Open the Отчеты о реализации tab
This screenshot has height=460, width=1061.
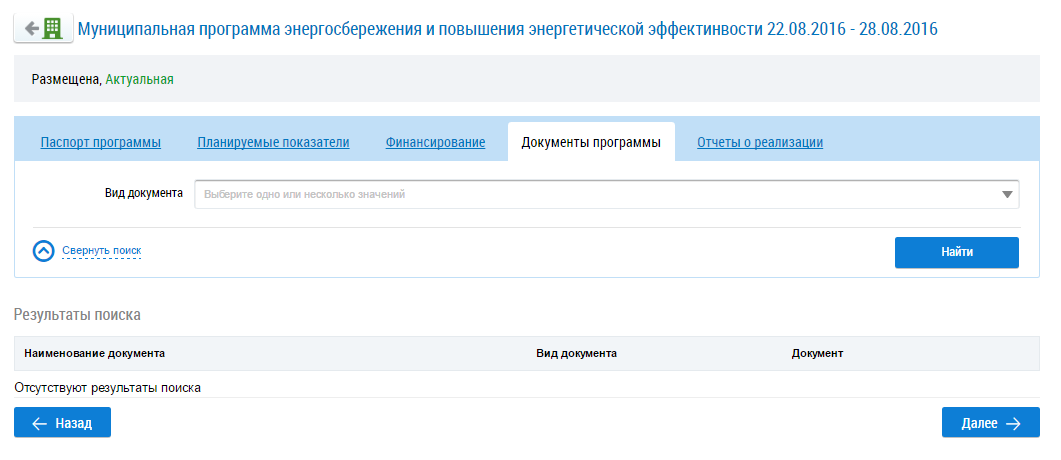click(x=759, y=142)
